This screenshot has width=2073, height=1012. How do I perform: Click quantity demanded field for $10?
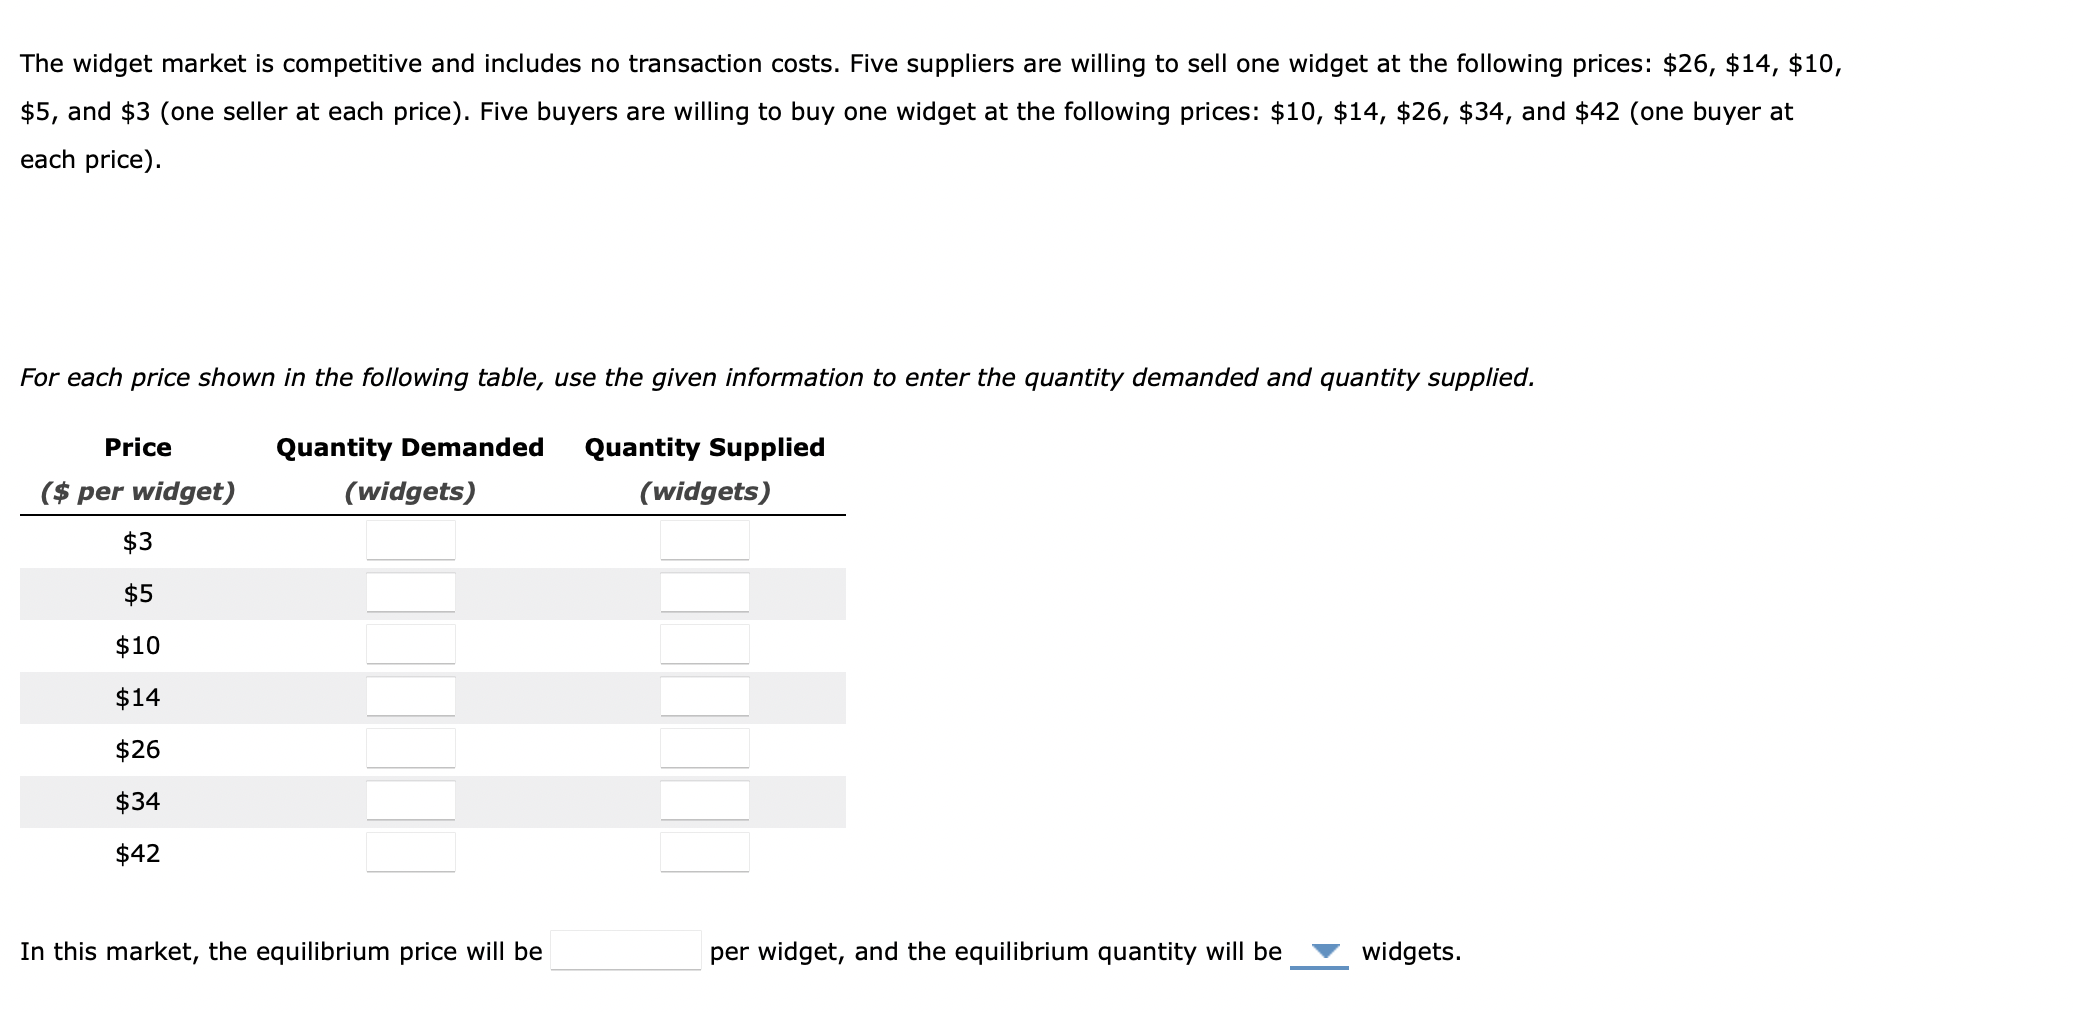(411, 644)
